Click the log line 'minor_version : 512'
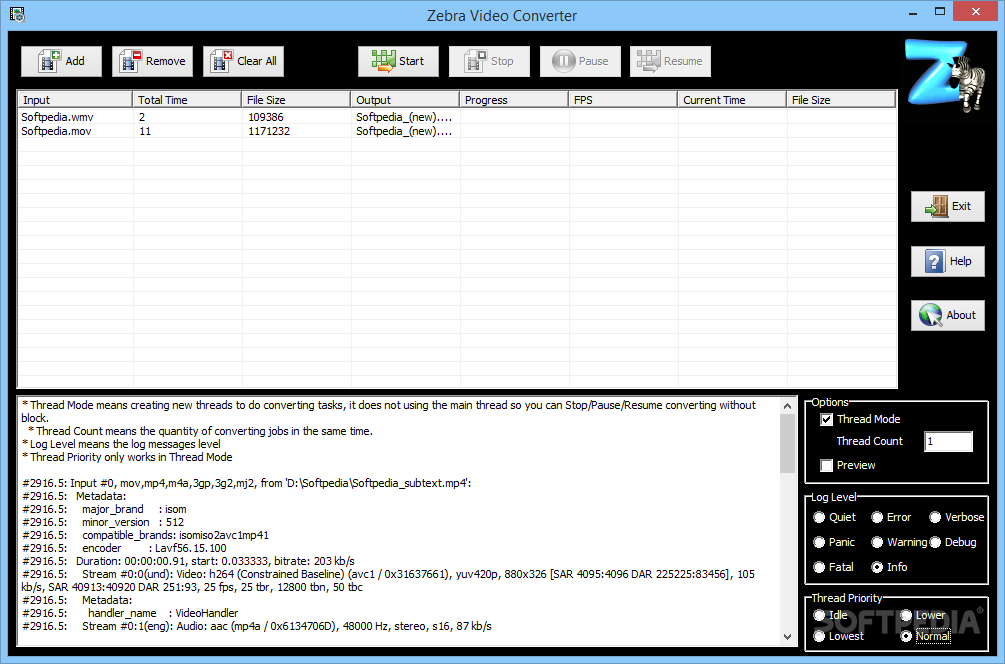Screen dimensions: 1005x664 [103, 522]
